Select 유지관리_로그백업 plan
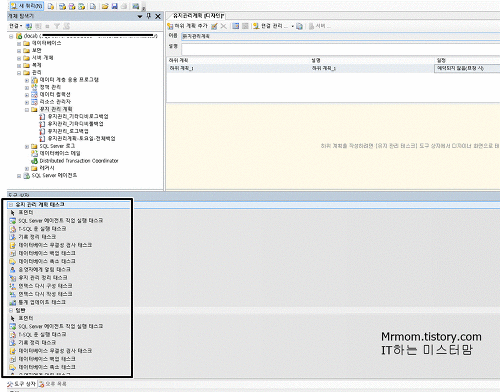Image resolution: width=500 pixels, height=392 pixels. [68, 131]
